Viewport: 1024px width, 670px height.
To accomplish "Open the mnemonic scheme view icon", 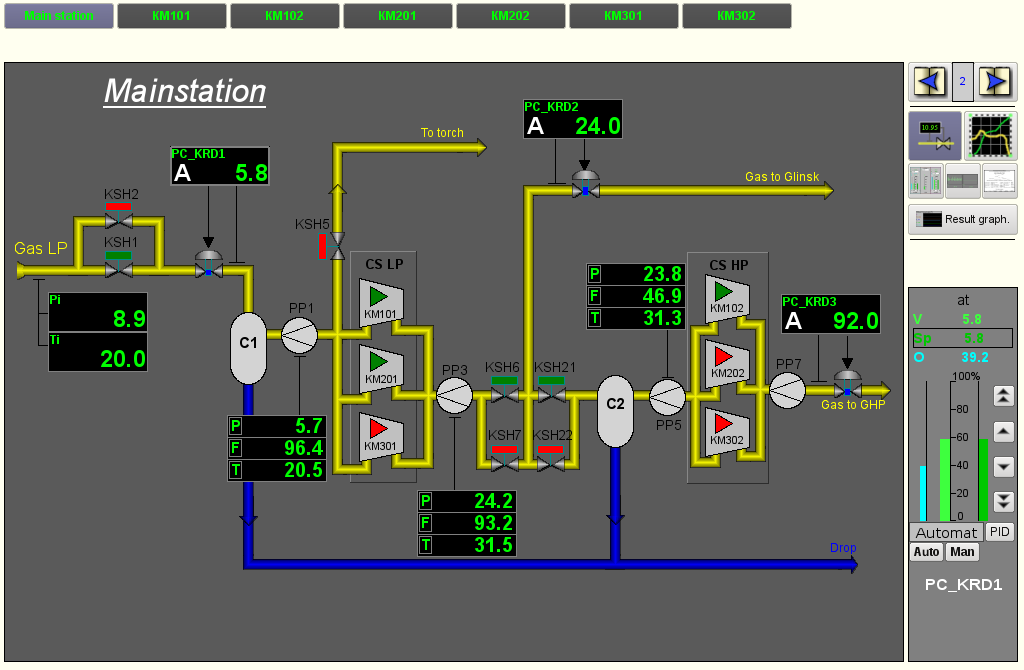I will [934, 136].
